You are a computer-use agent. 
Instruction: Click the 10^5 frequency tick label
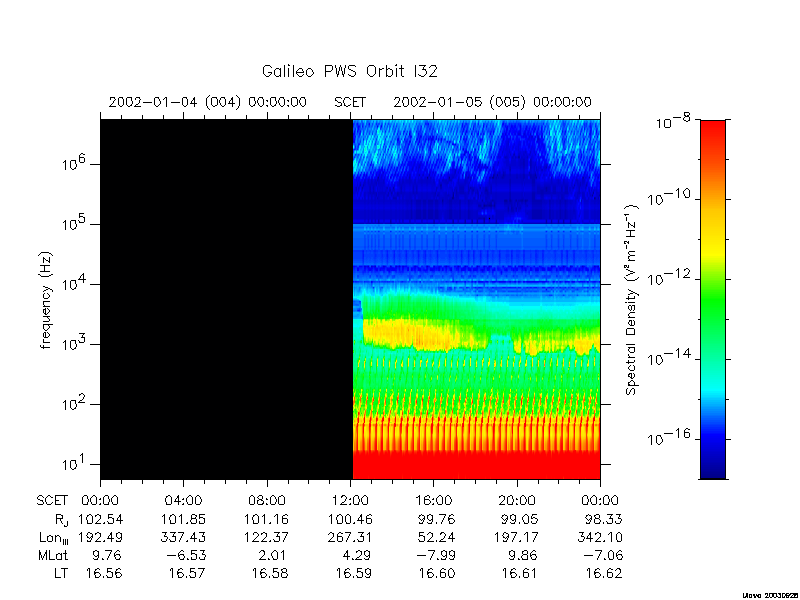(x=74, y=223)
